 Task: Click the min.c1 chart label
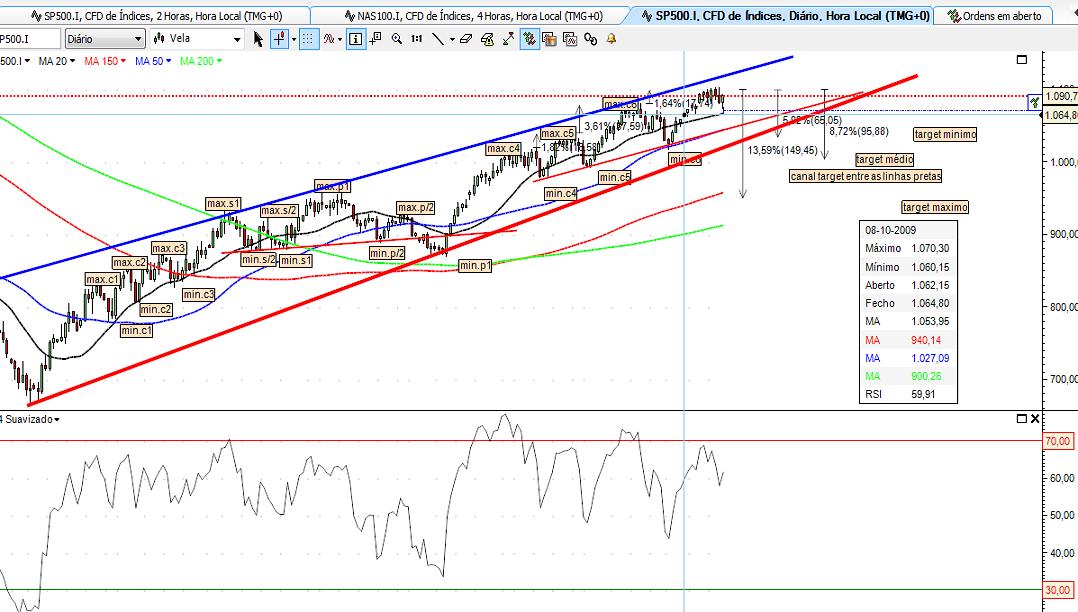point(136,331)
